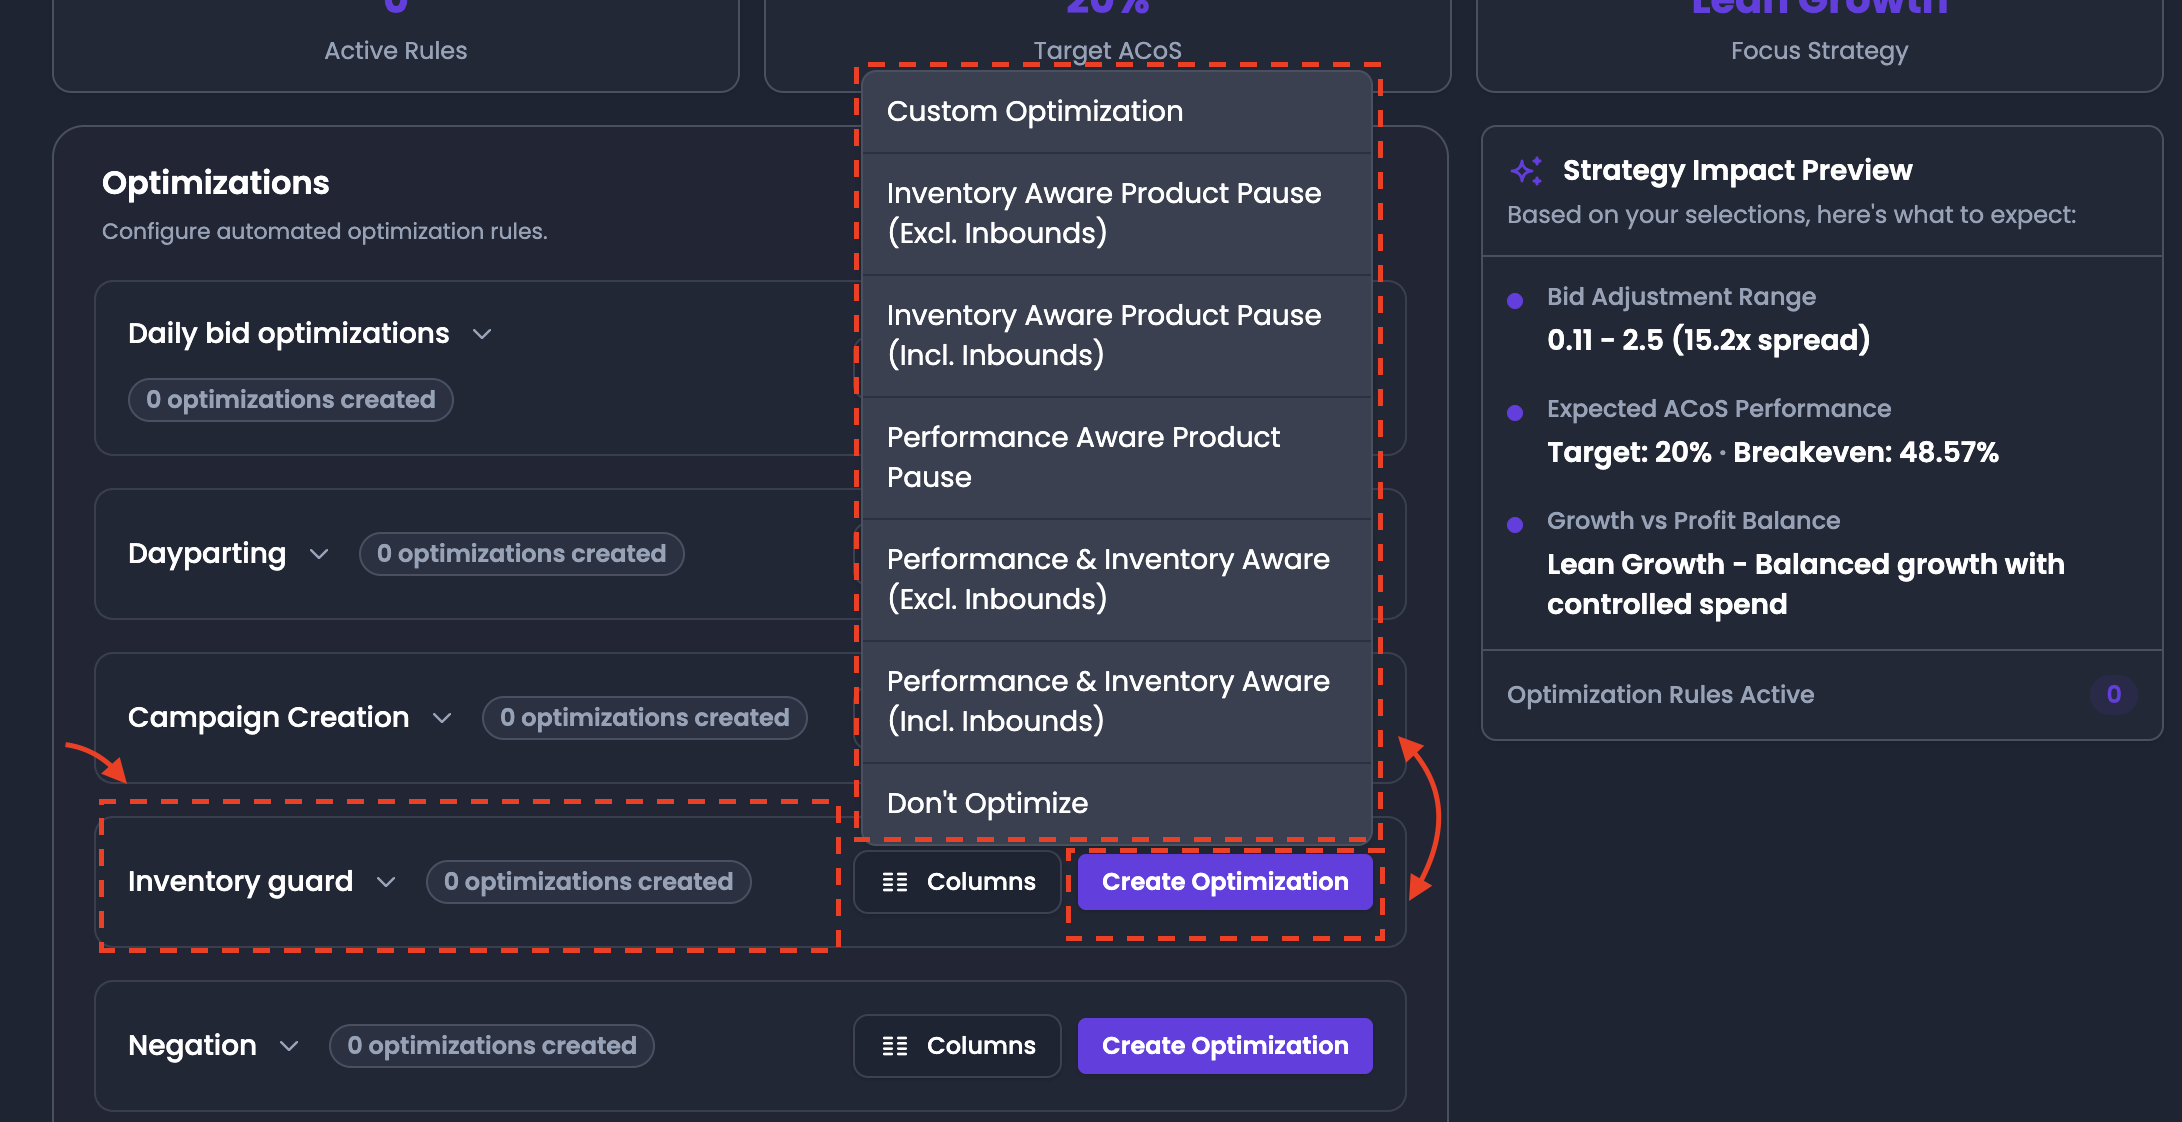Click 'Expected ACoS Performance' label
This screenshot has width=2182, height=1122.
tap(1719, 409)
